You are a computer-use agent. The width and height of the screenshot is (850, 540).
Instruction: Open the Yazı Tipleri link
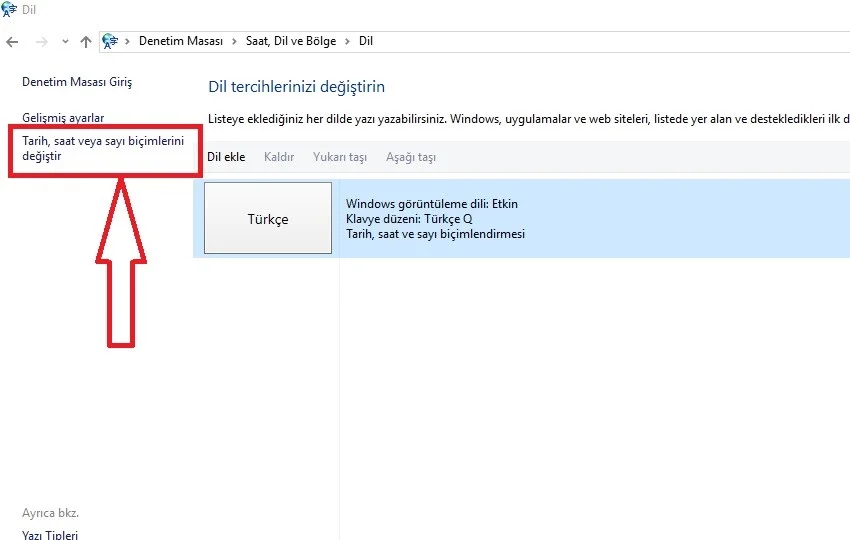[50, 535]
